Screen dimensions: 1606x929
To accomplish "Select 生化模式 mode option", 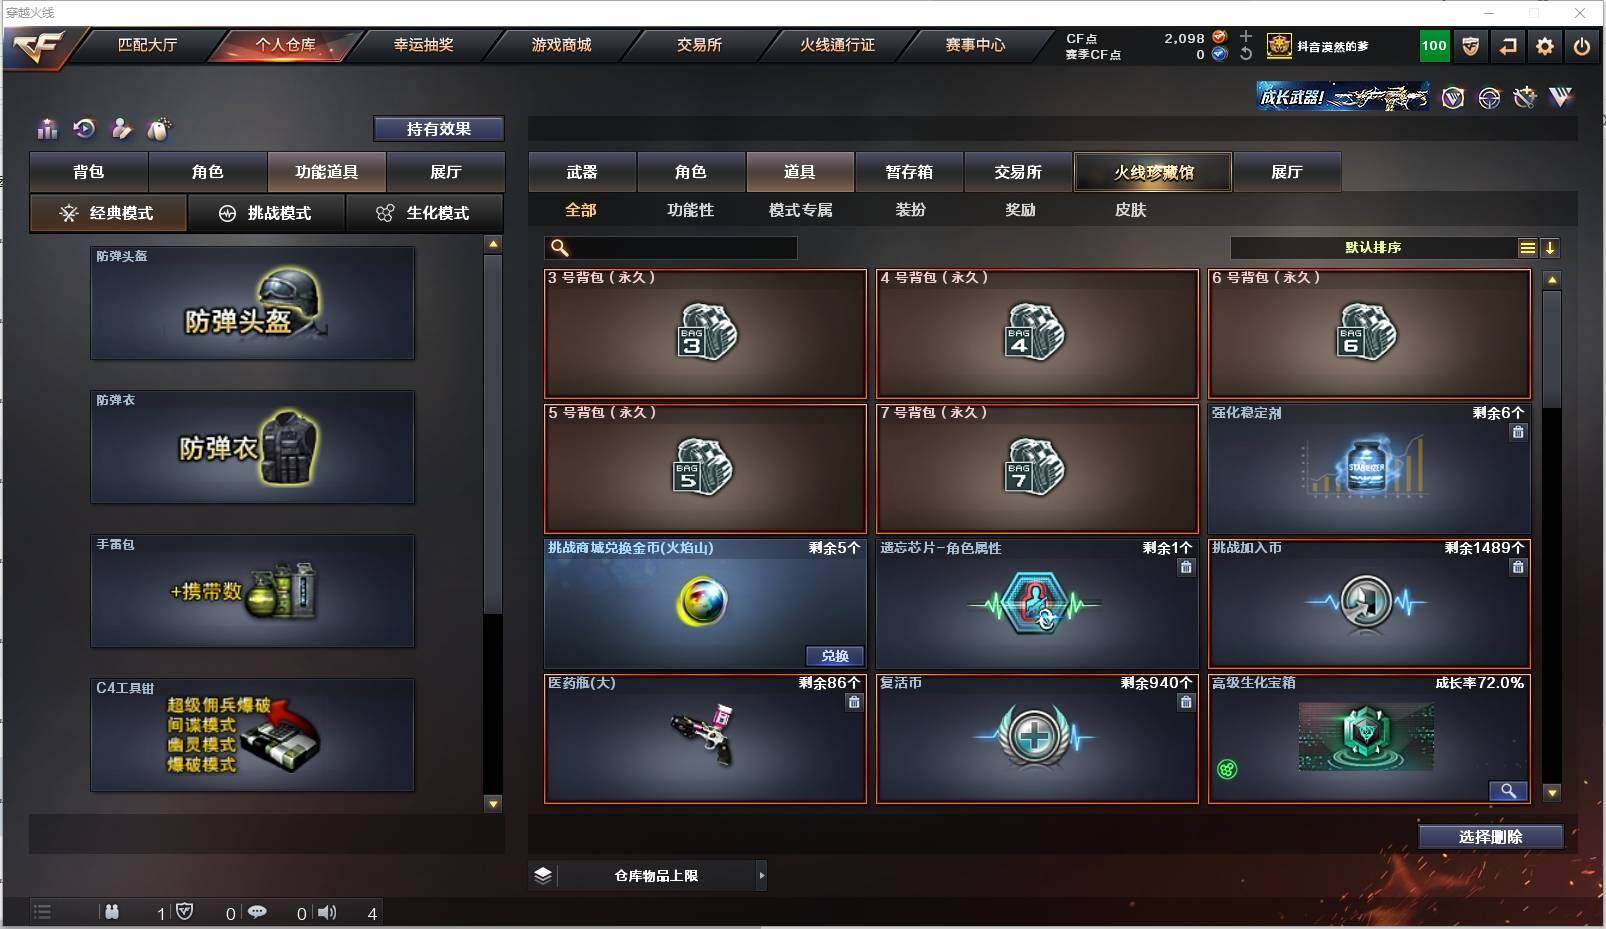I will pos(424,213).
